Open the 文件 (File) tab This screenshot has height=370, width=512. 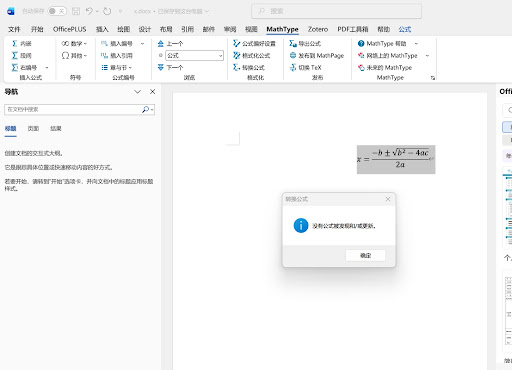[x=14, y=29]
